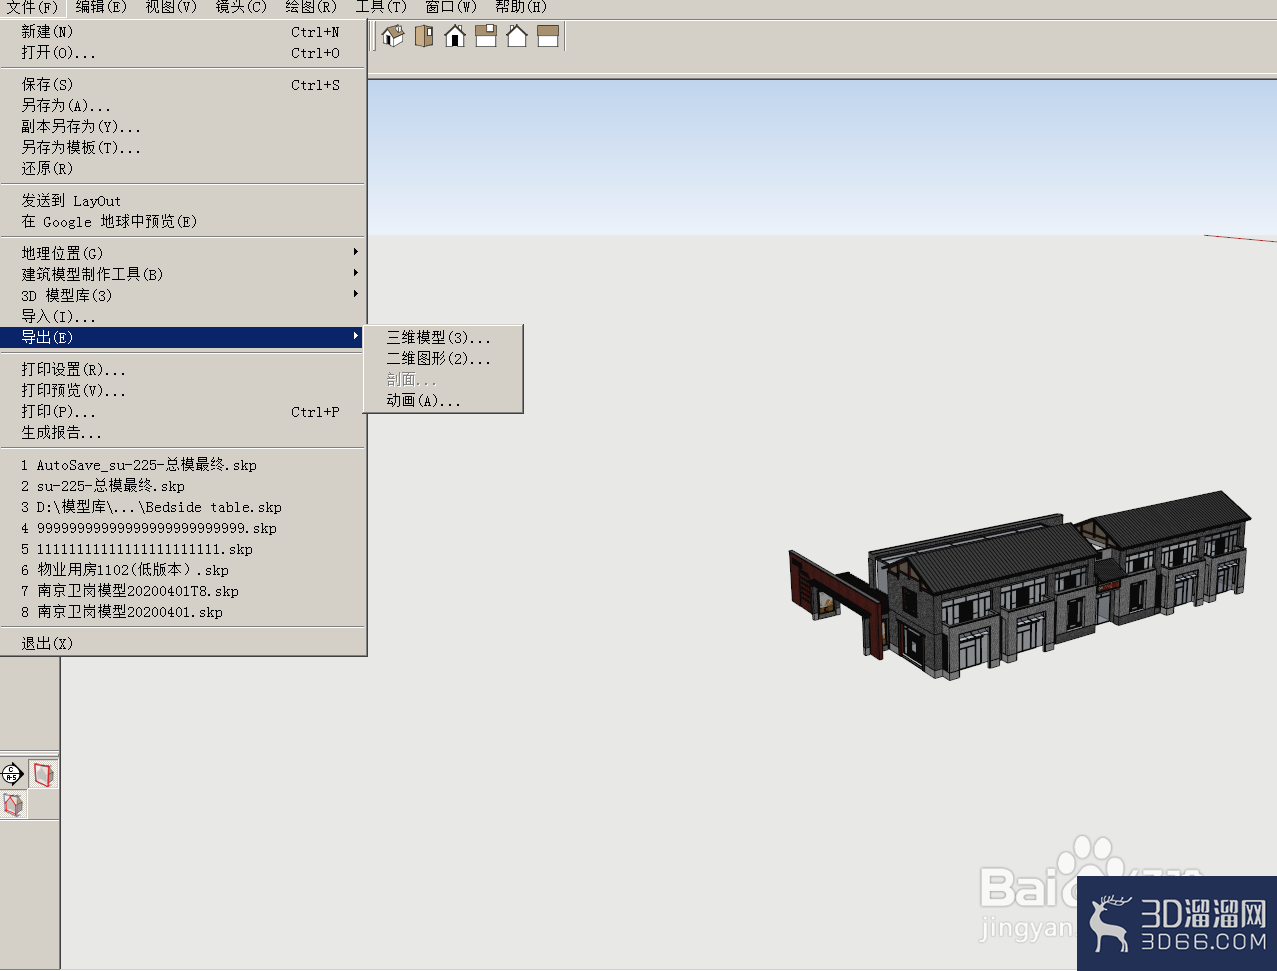Open recent file 2 su-225-总模最终.skp
Viewport: 1277px width, 971px height.
(x=184, y=486)
